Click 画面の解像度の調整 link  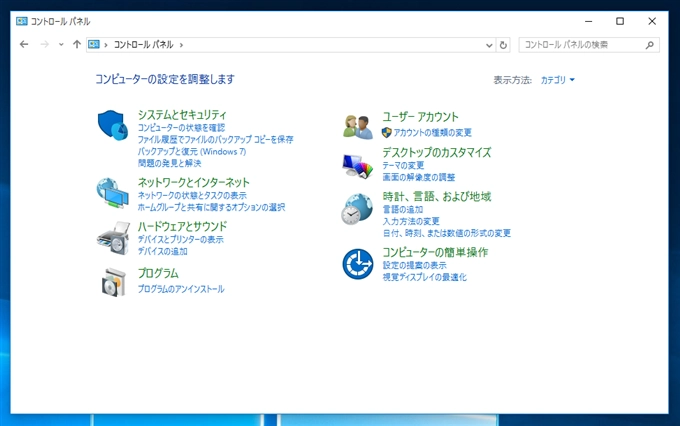tap(418, 177)
